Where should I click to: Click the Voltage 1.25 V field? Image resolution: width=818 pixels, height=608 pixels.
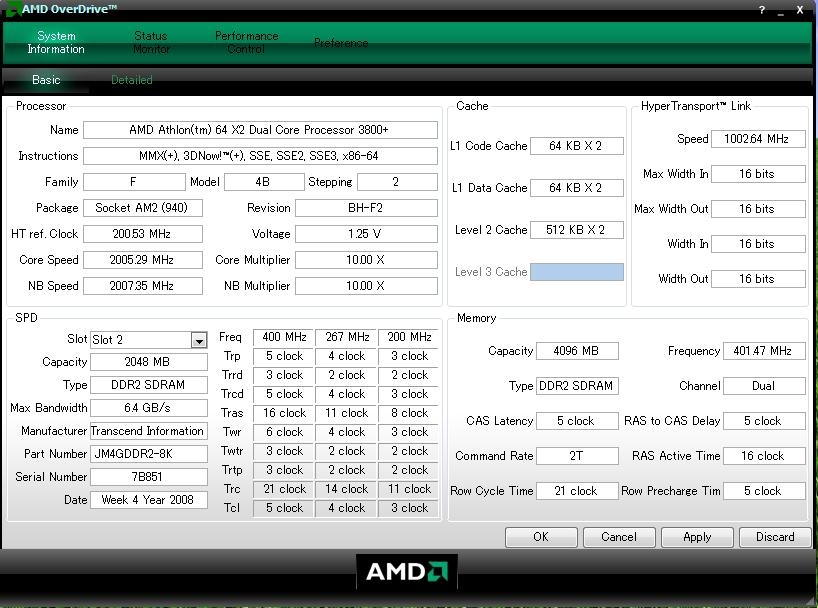[366, 234]
